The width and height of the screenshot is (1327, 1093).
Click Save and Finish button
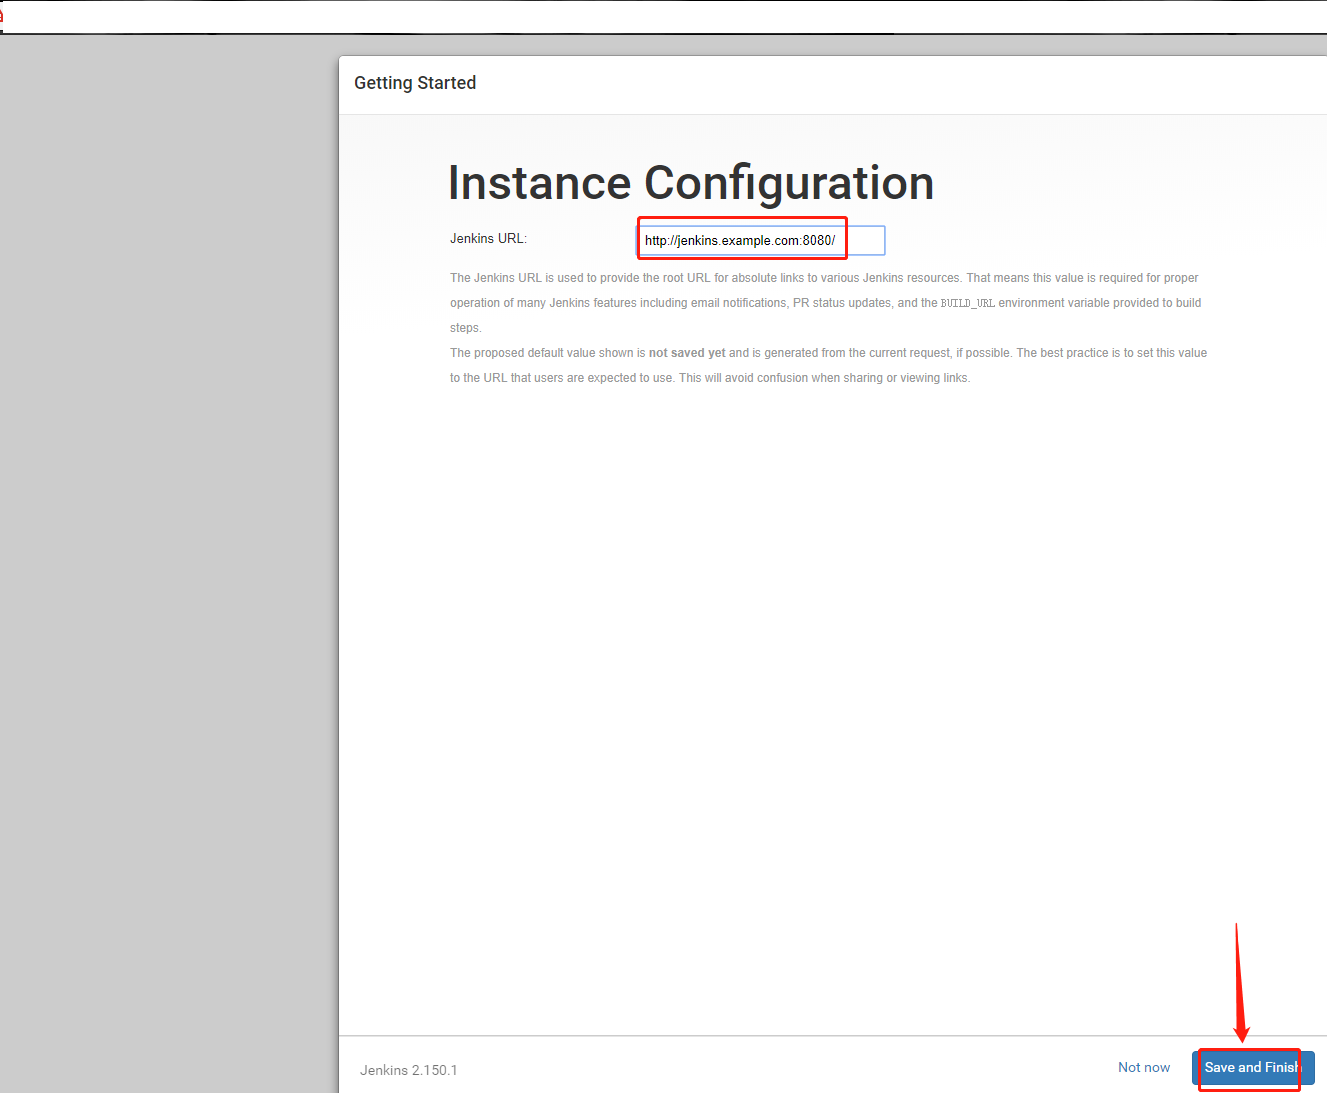coord(1253,1067)
